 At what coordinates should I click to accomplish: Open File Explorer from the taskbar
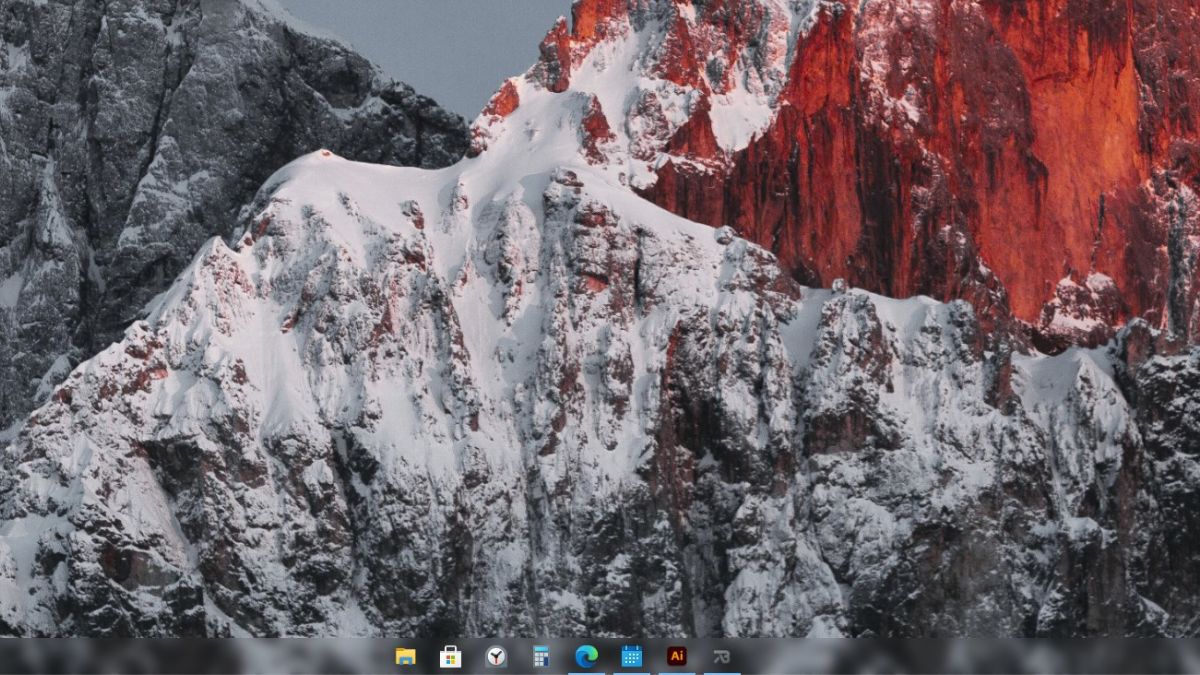click(x=405, y=657)
